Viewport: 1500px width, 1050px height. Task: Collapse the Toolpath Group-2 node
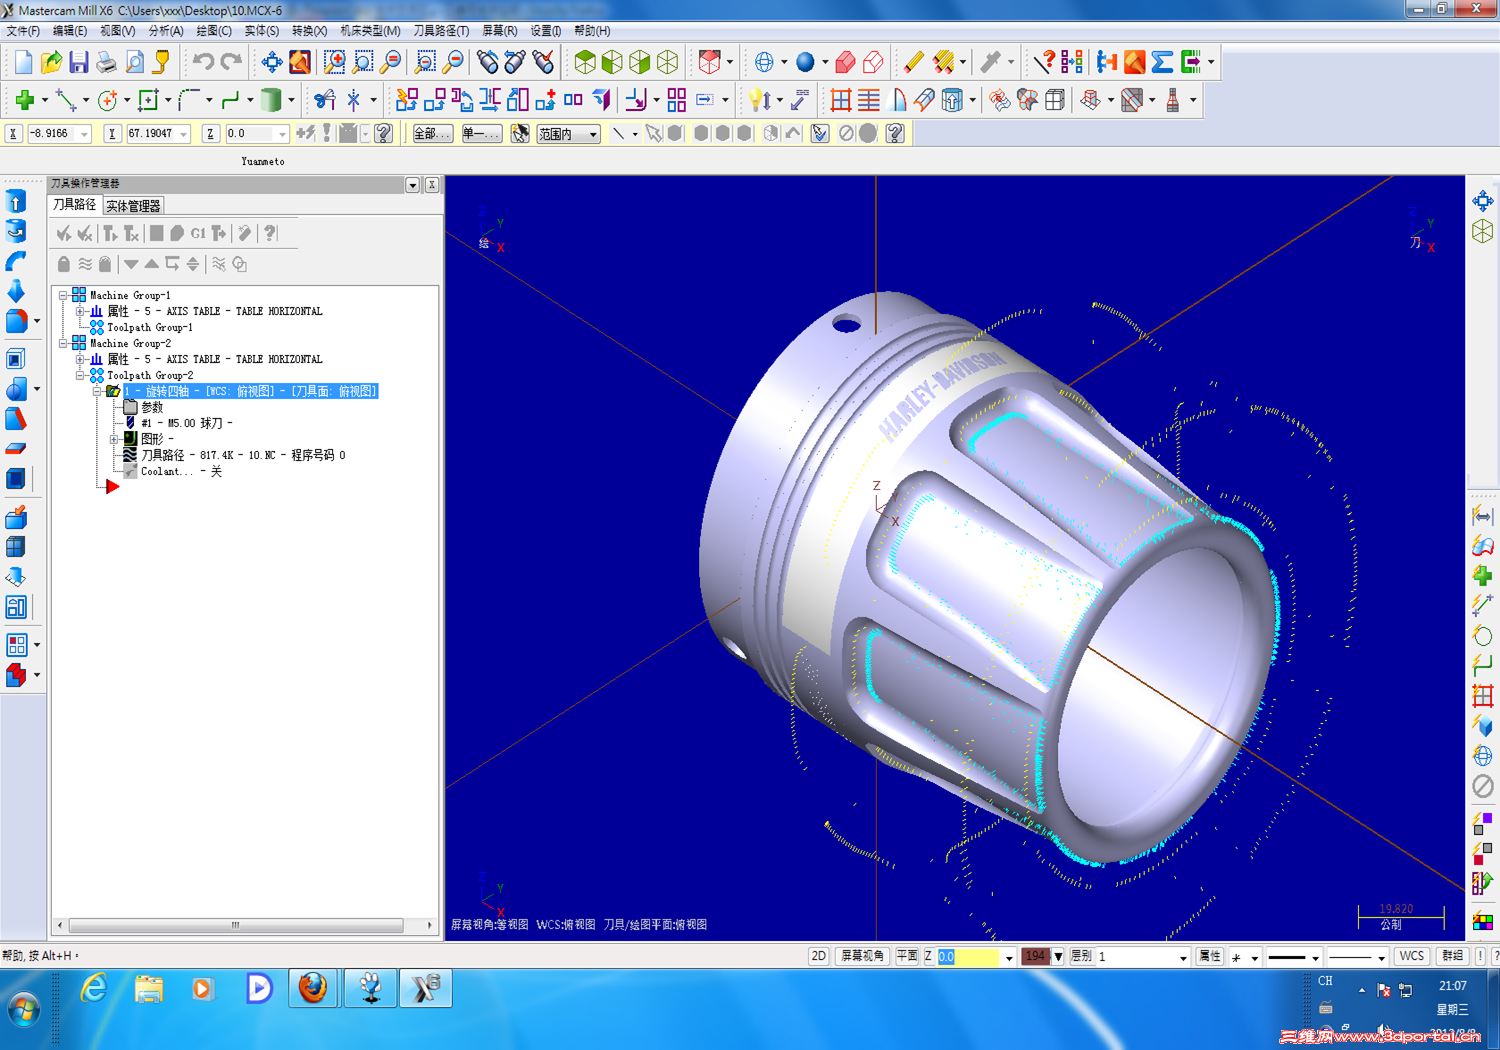pos(80,375)
